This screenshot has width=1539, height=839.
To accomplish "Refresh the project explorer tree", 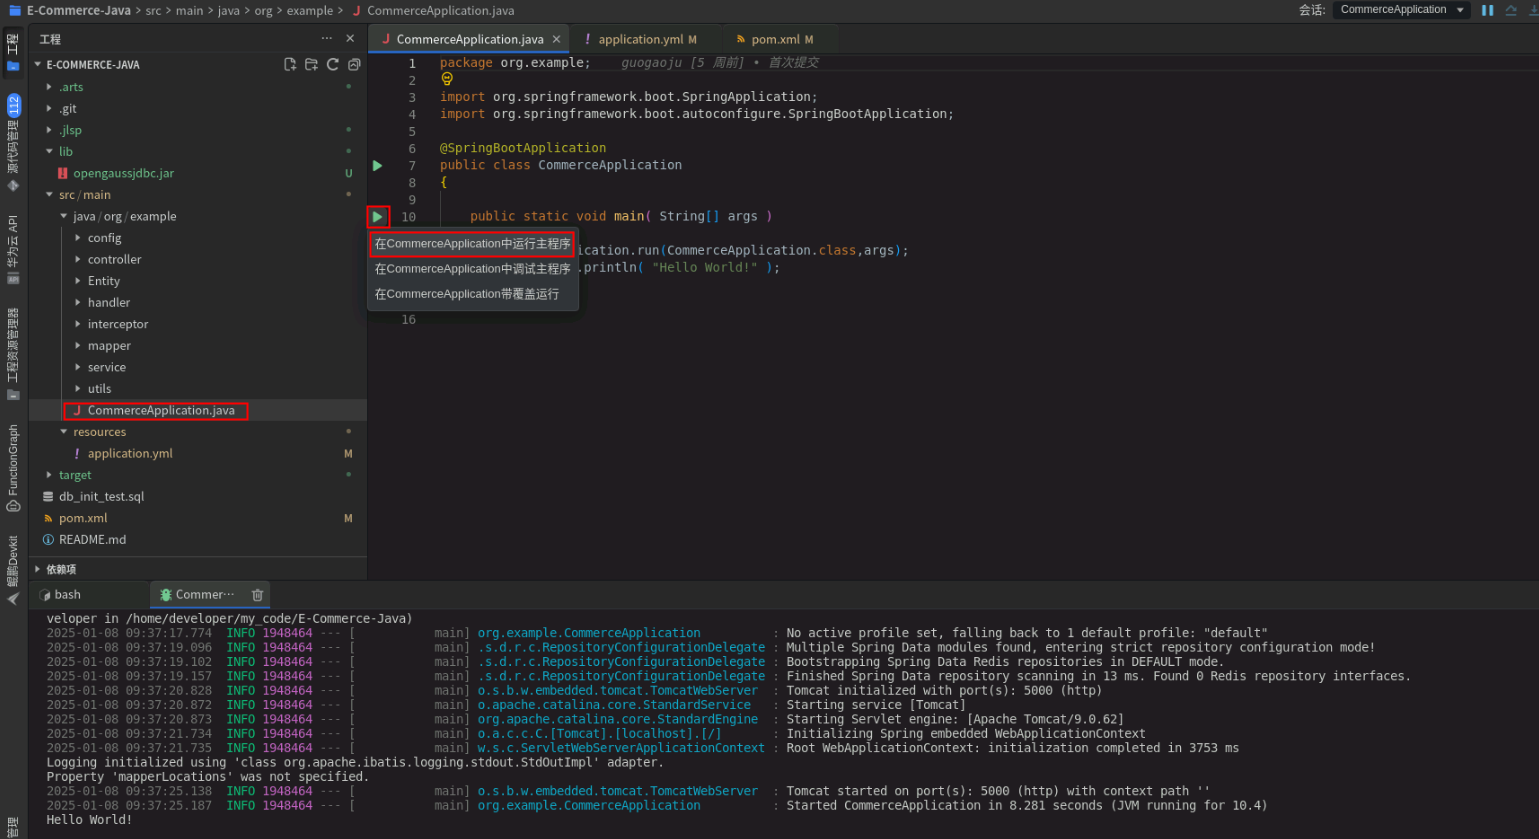I will click(x=332, y=64).
